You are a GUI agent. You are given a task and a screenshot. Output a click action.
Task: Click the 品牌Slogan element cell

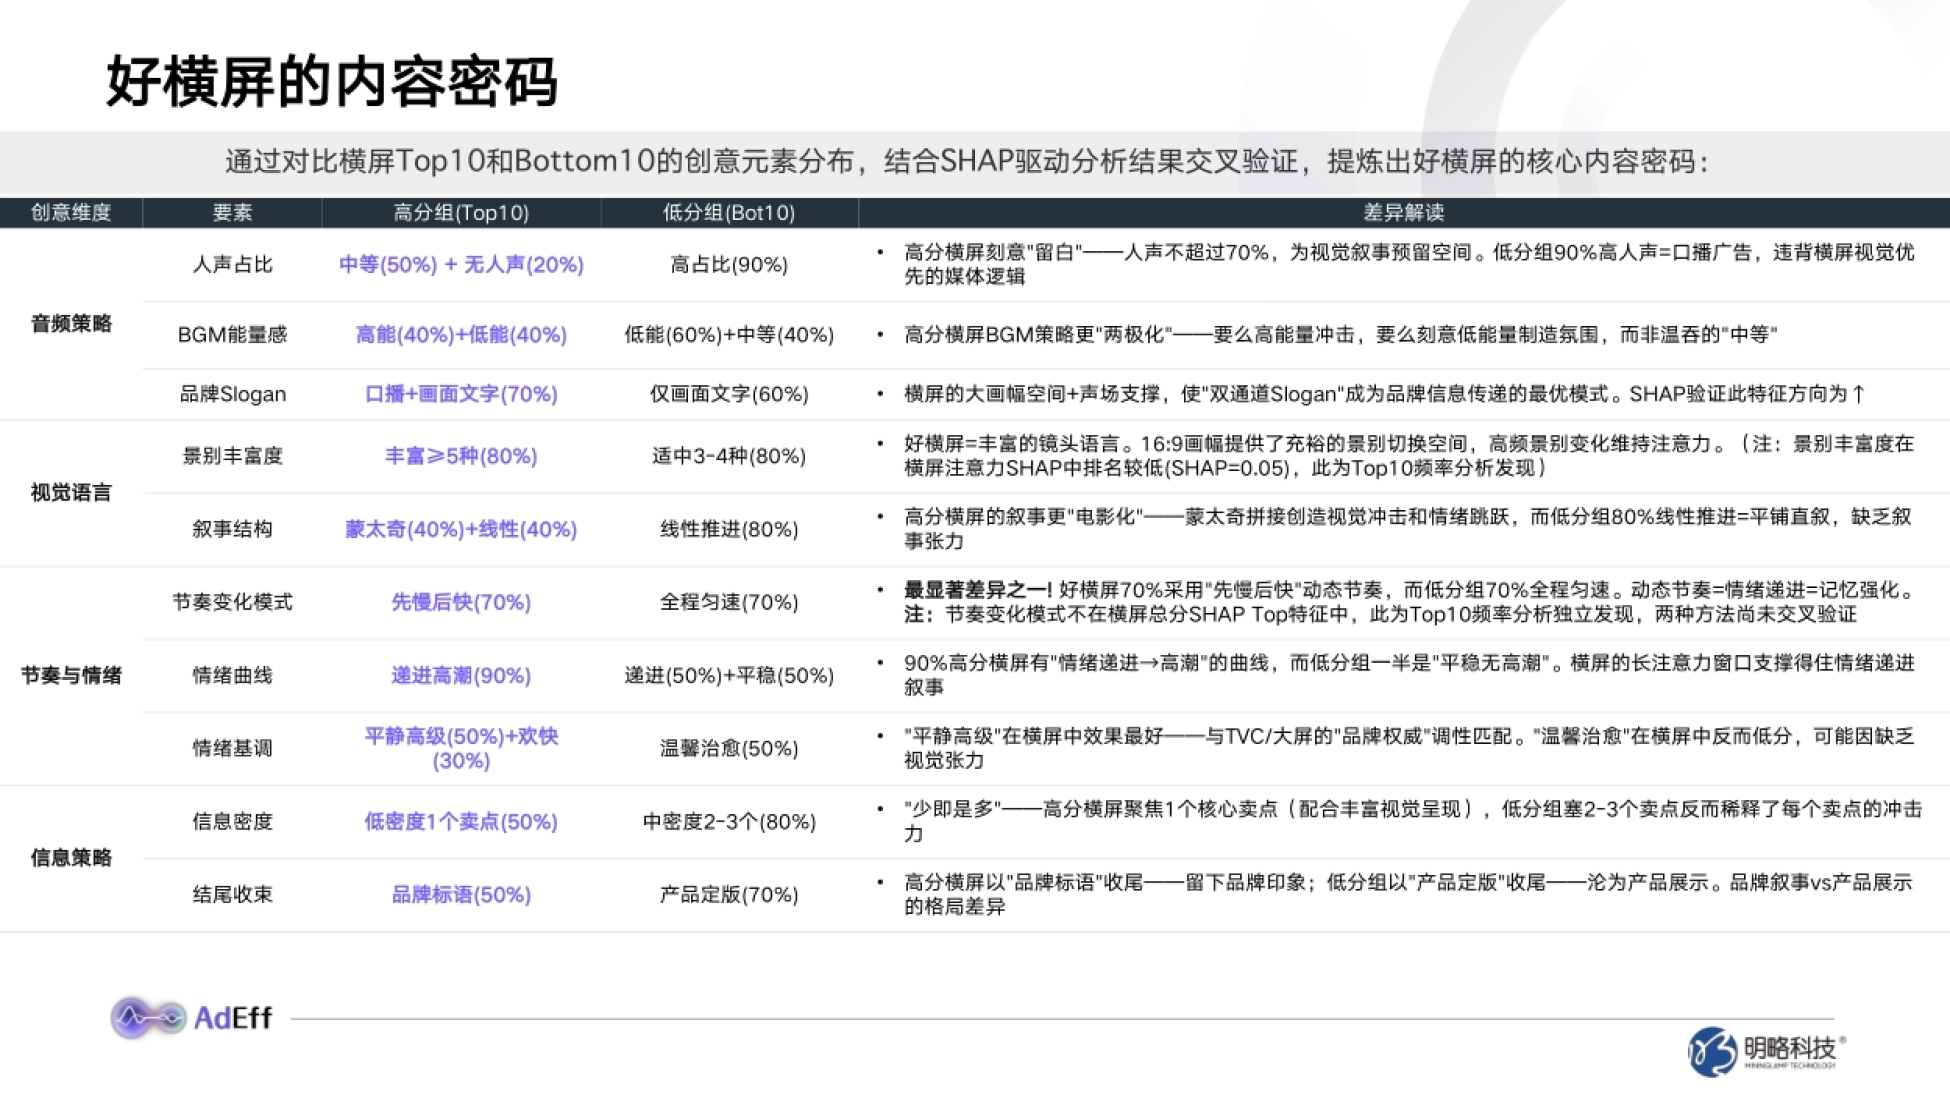pos(232,394)
